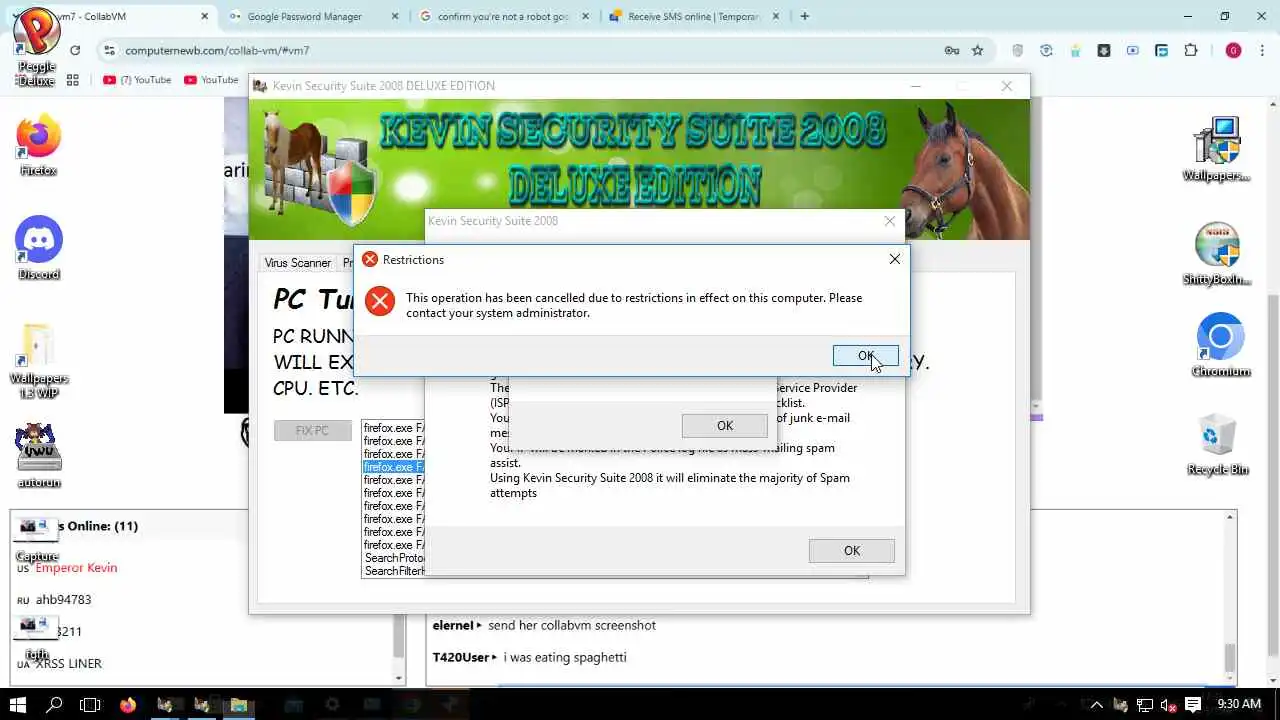Click the 9:30 AM taskbar clock
This screenshot has width=1280, height=720.
[x=1239, y=705]
